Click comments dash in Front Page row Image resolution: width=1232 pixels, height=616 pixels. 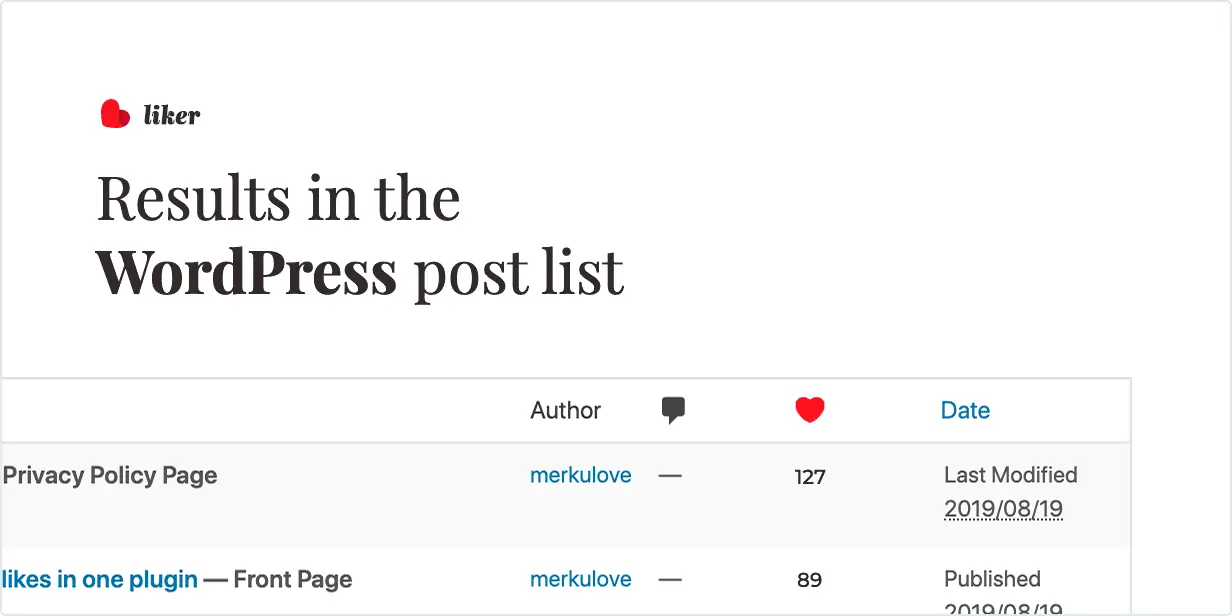(670, 579)
